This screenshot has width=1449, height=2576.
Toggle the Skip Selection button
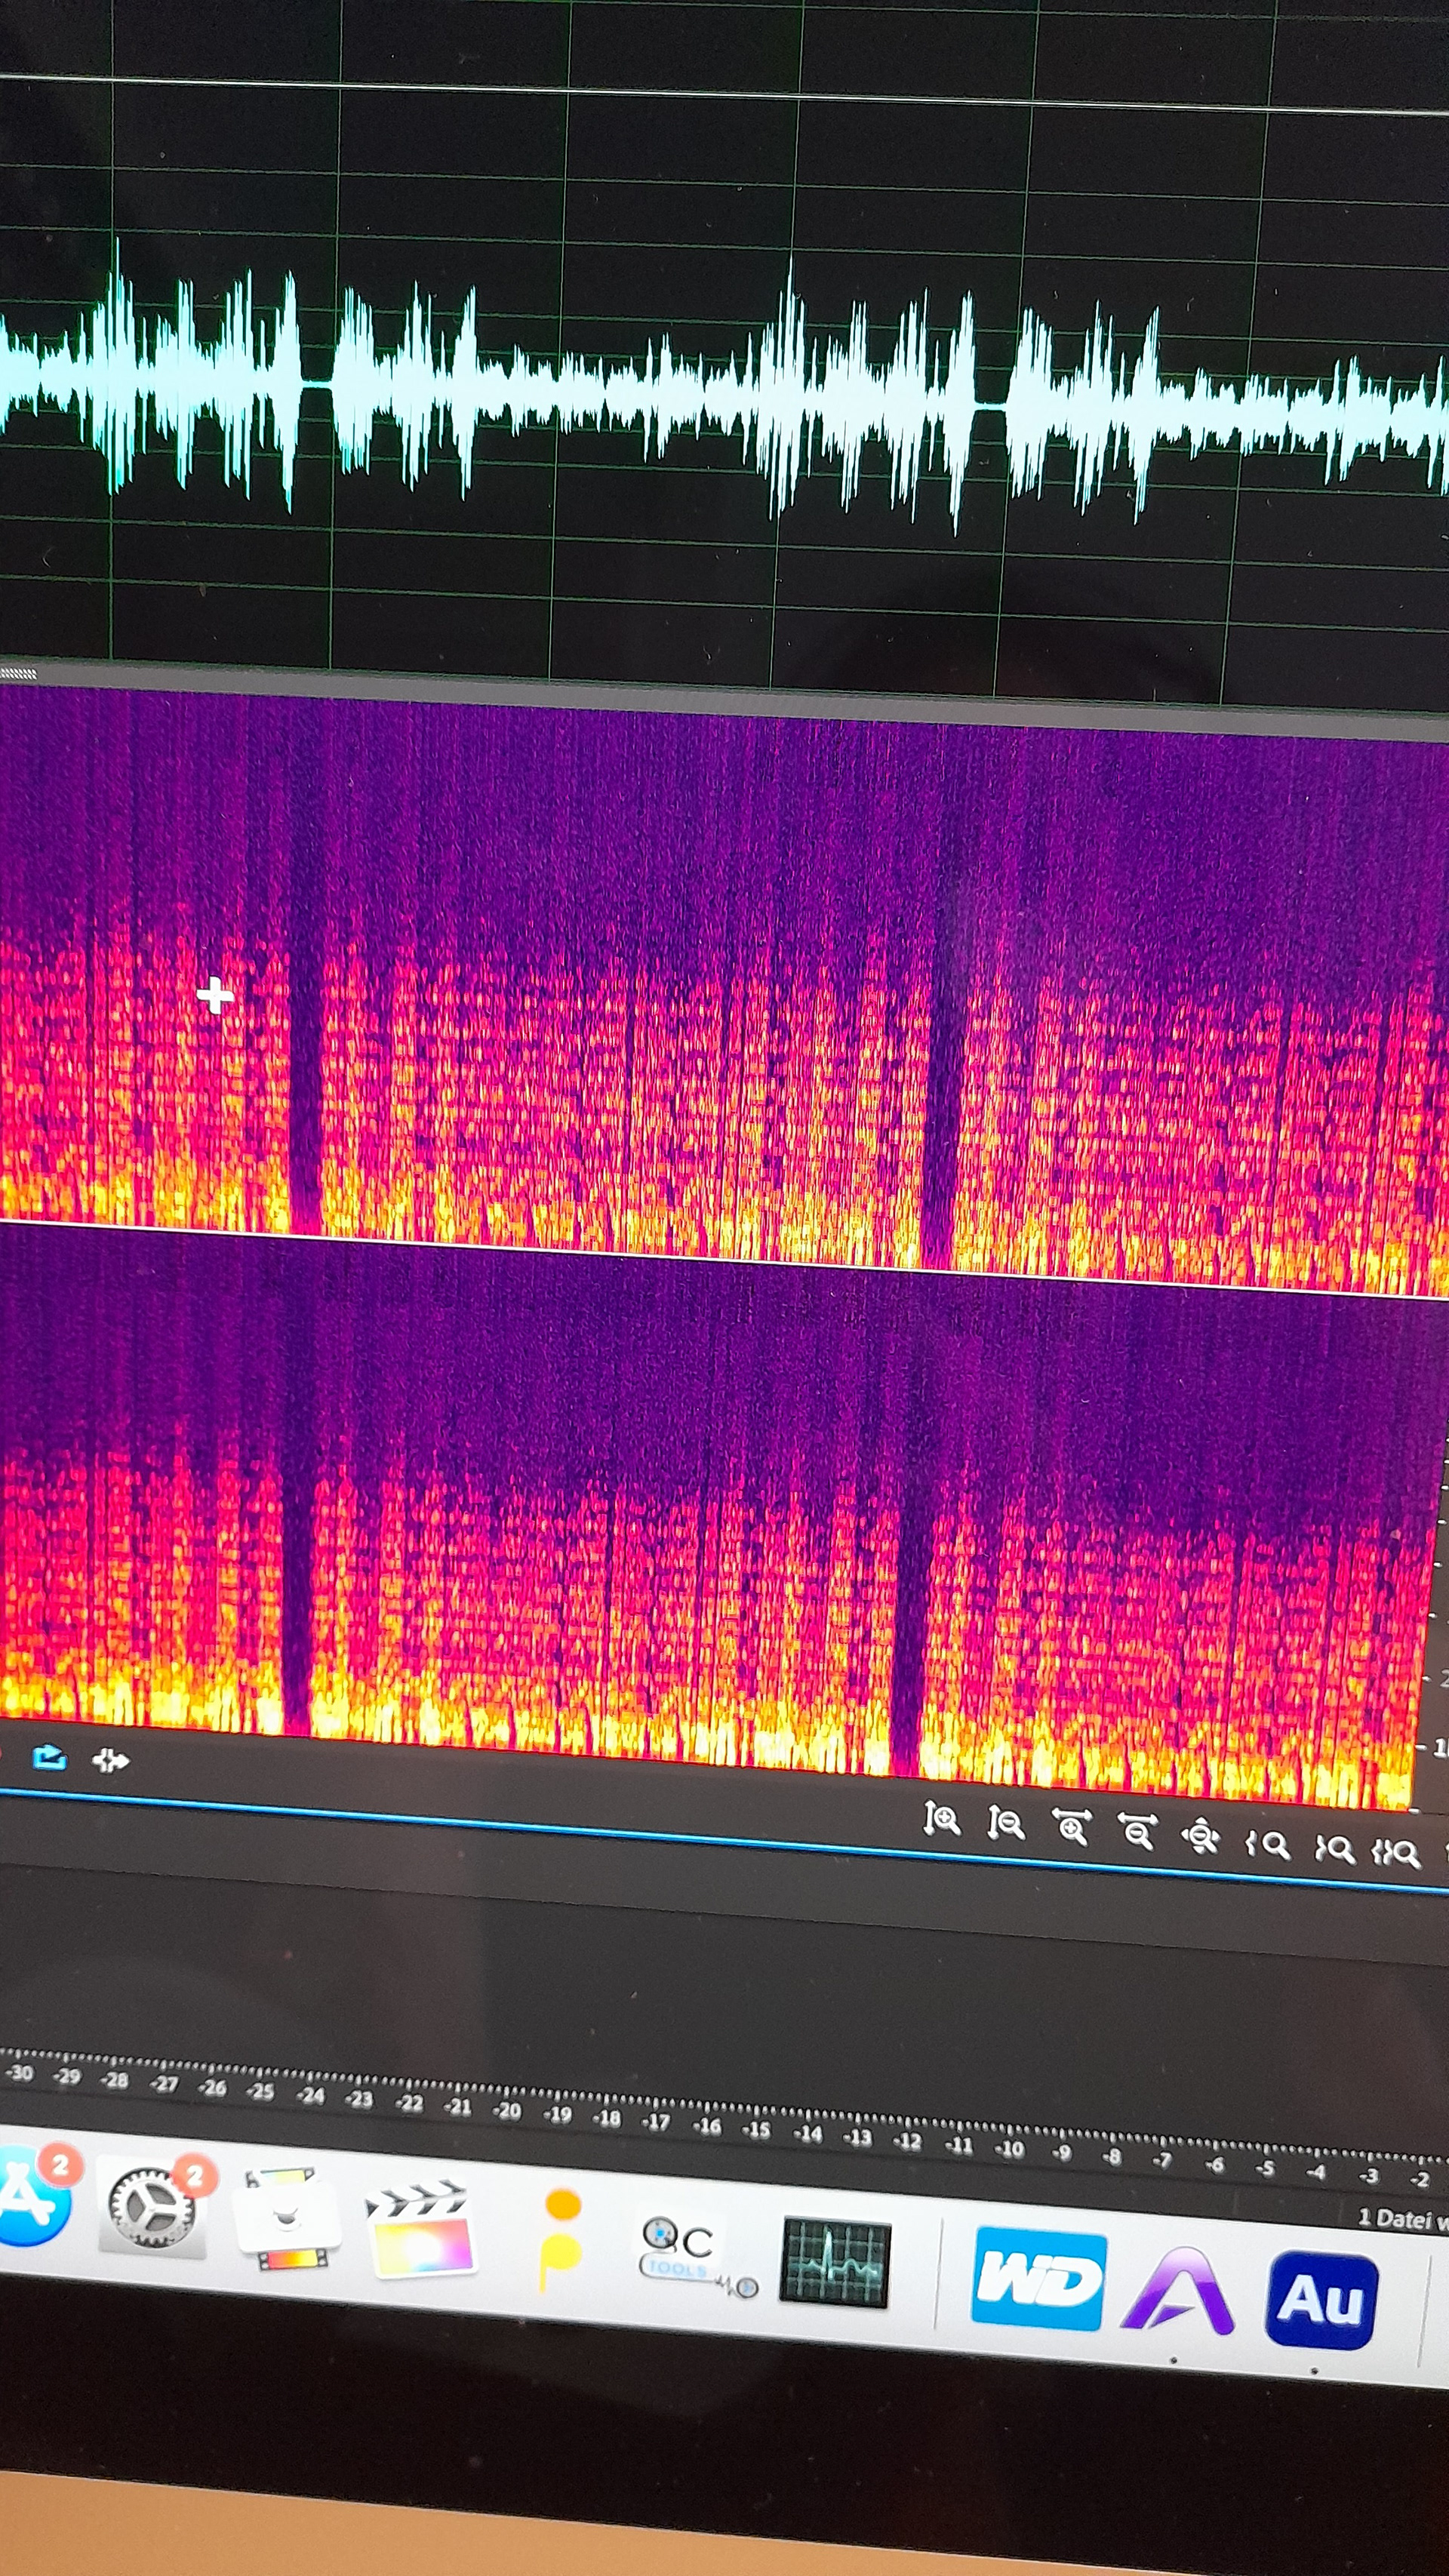pos(110,1761)
